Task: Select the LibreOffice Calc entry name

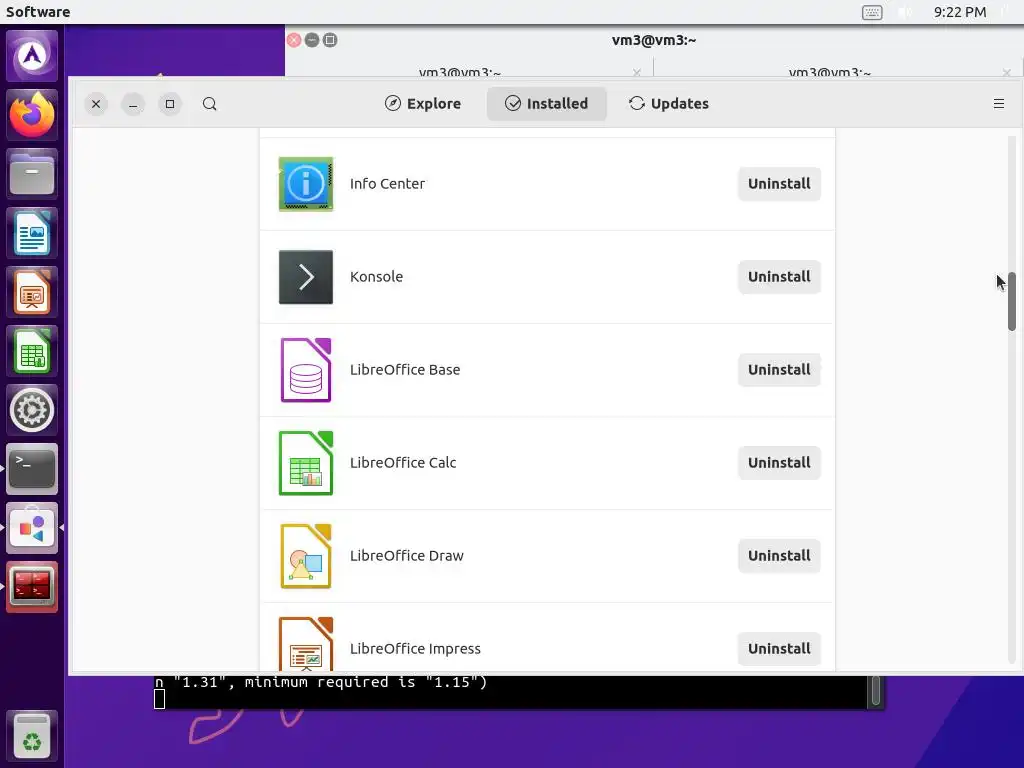Action: click(403, 463)
